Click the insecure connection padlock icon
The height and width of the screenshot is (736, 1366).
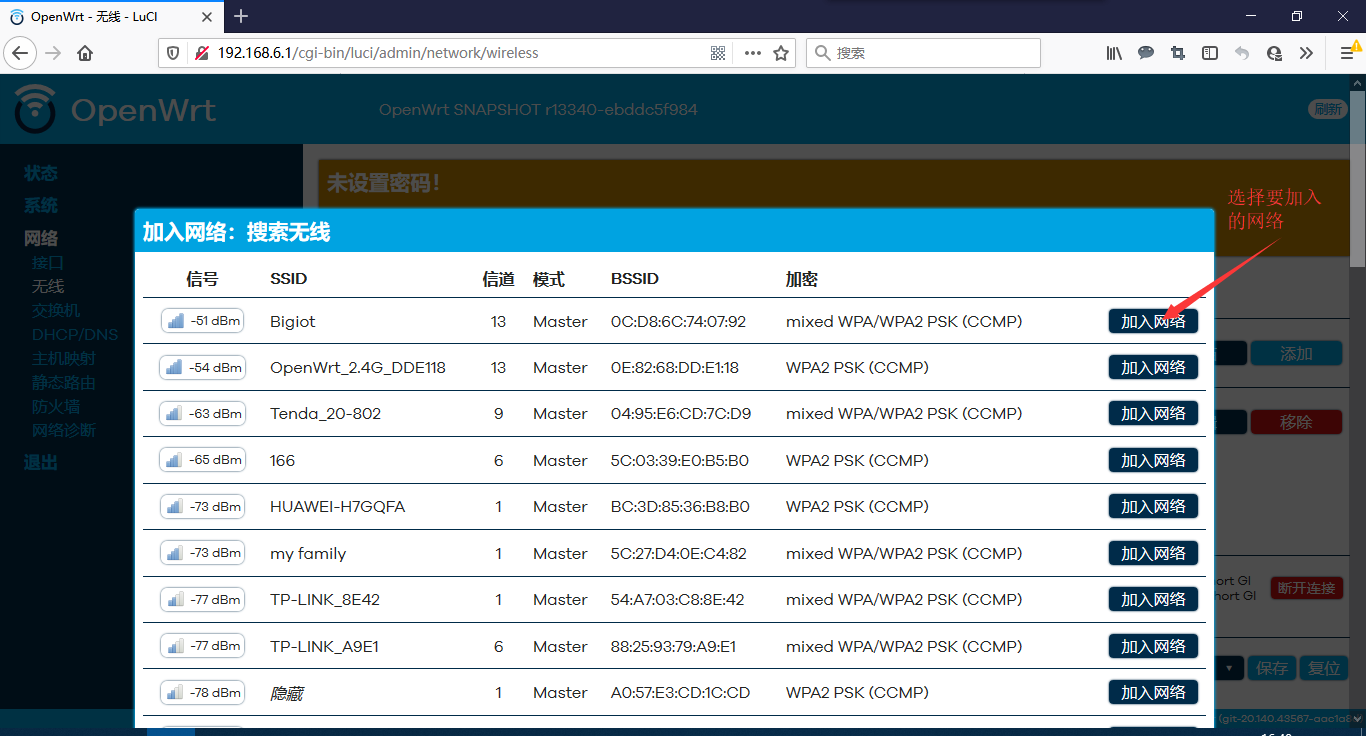[202, 53]
